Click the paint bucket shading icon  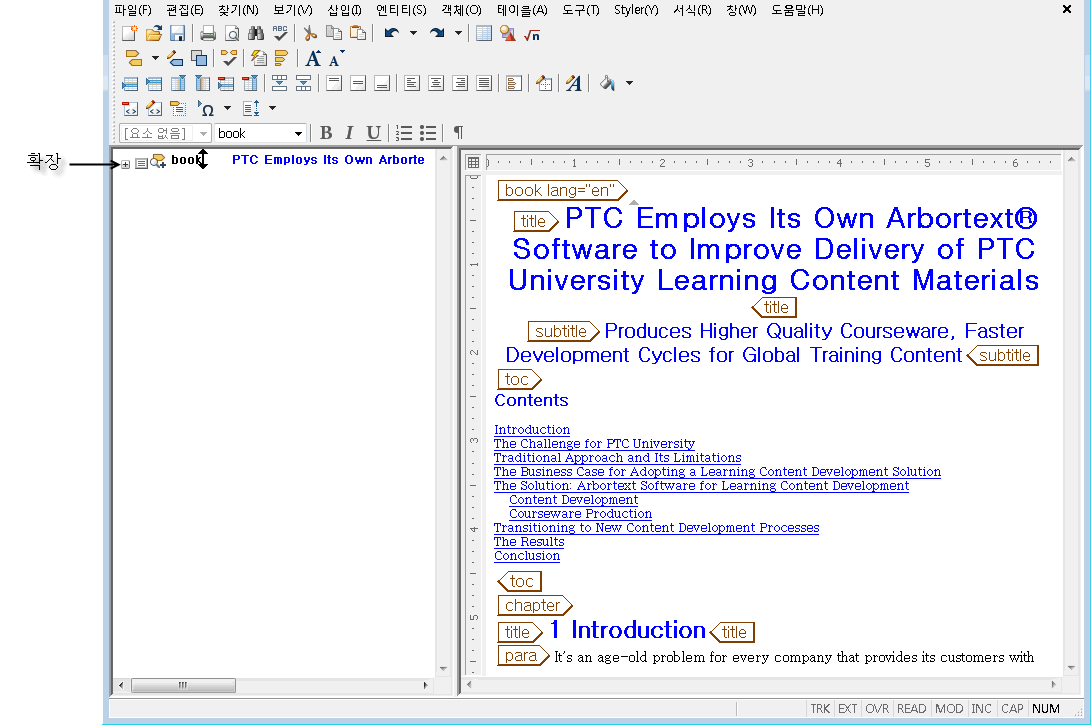click(x=607, y=83)
